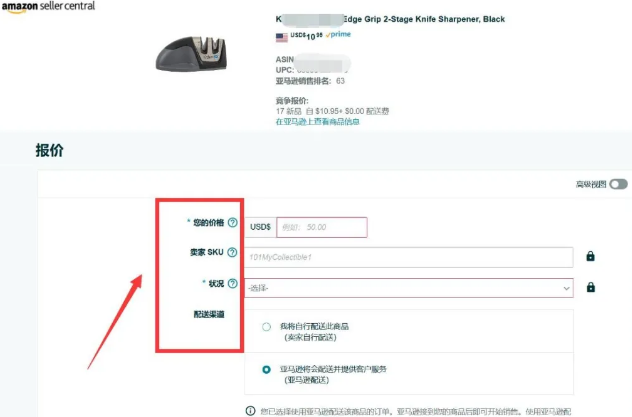Click lock icon beside condition dropdown
This screenshot has width=632, height=417.
click(x=591, y=287)
